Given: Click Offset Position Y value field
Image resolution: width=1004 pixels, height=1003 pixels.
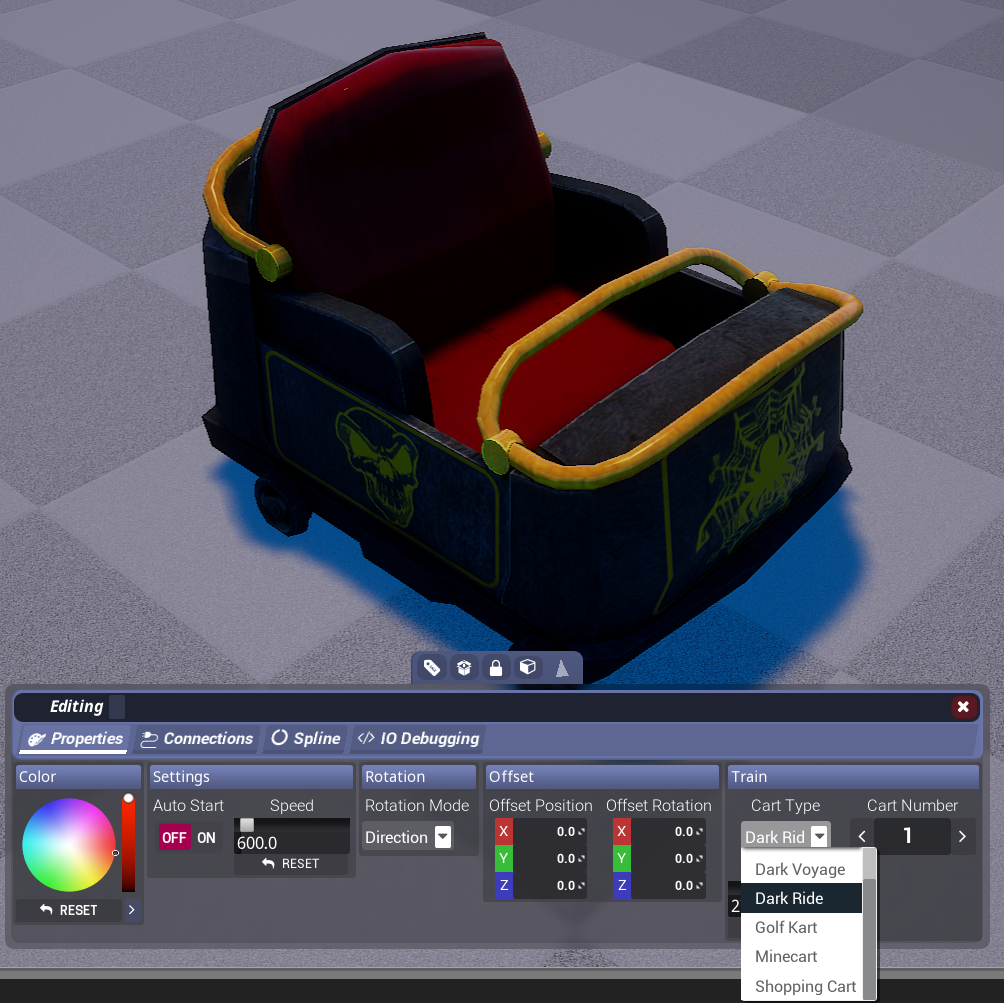Looking at the screenshot, I should pos(549,858).
